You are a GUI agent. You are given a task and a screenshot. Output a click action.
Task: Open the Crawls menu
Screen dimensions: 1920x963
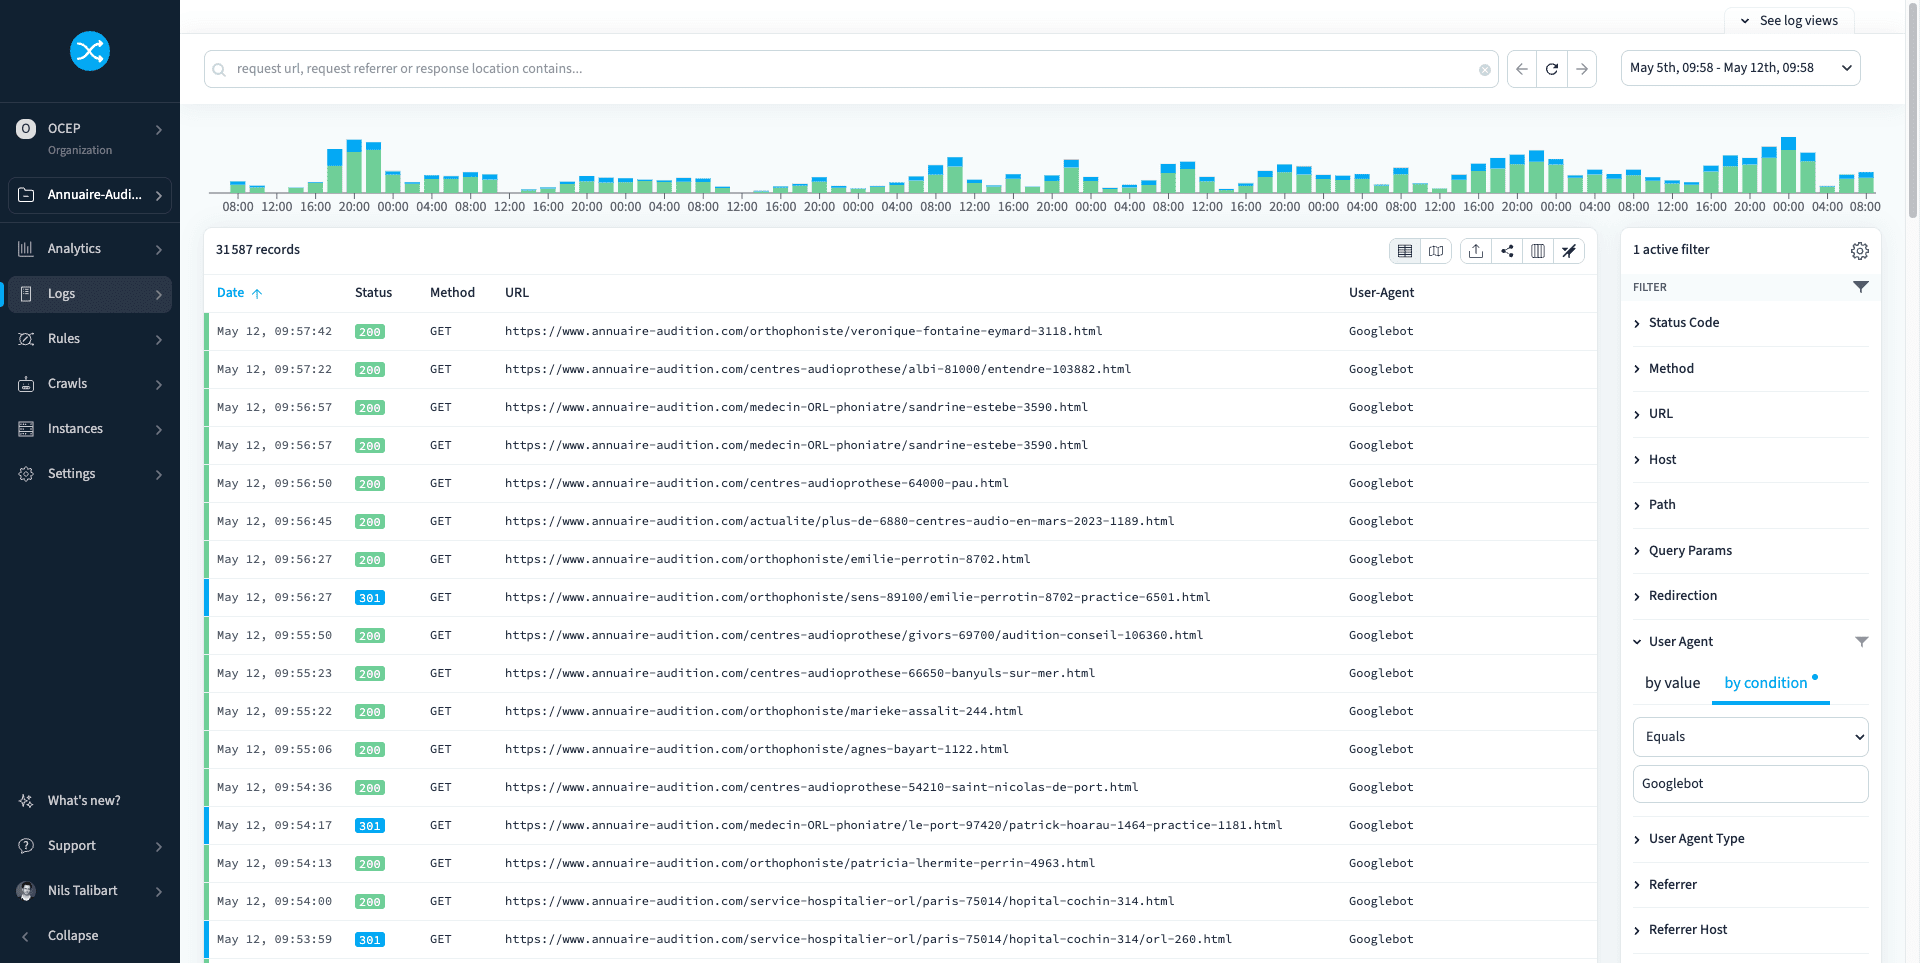pyautogui.click(x=90, y=384)
